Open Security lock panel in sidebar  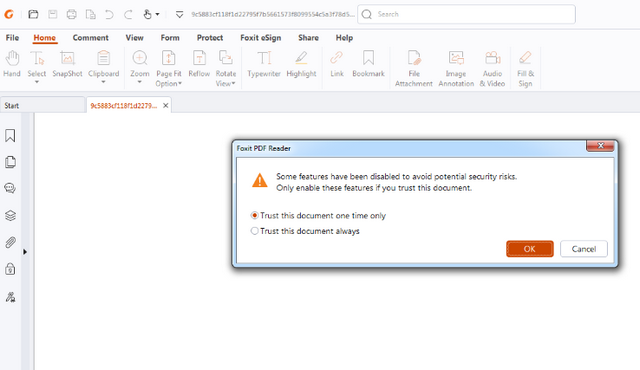(x=10, y=269)
